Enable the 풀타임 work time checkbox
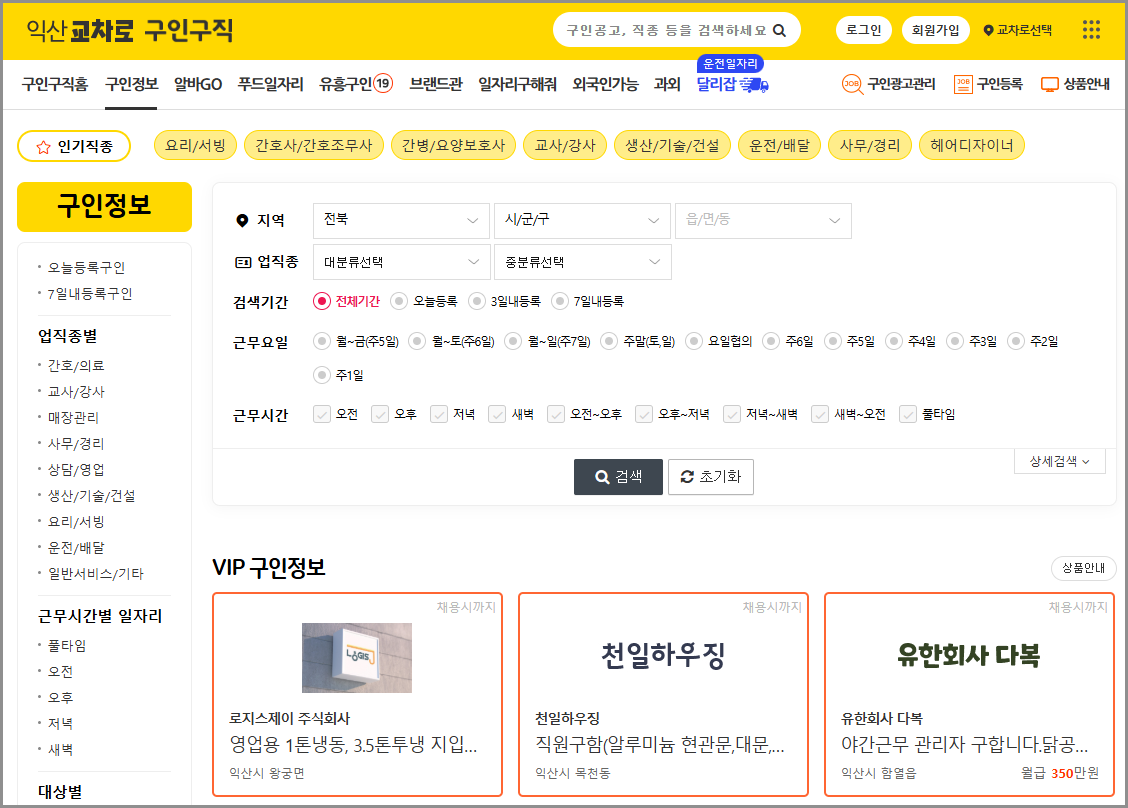The height and width of the screenshot is (808, 1128). tap(908, 414)
